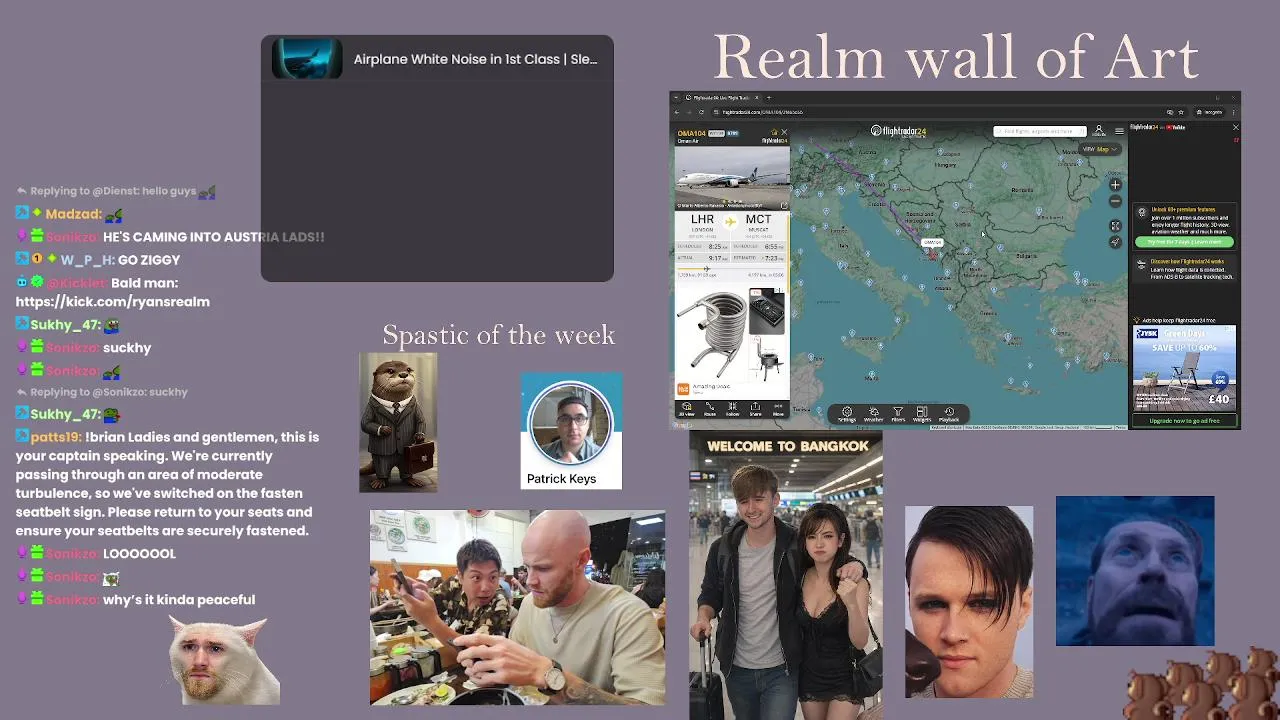Screen dimensions: 1280x720
Task: Open Flightradar24 hamburger menu
Action: (x=1119, y=131)
